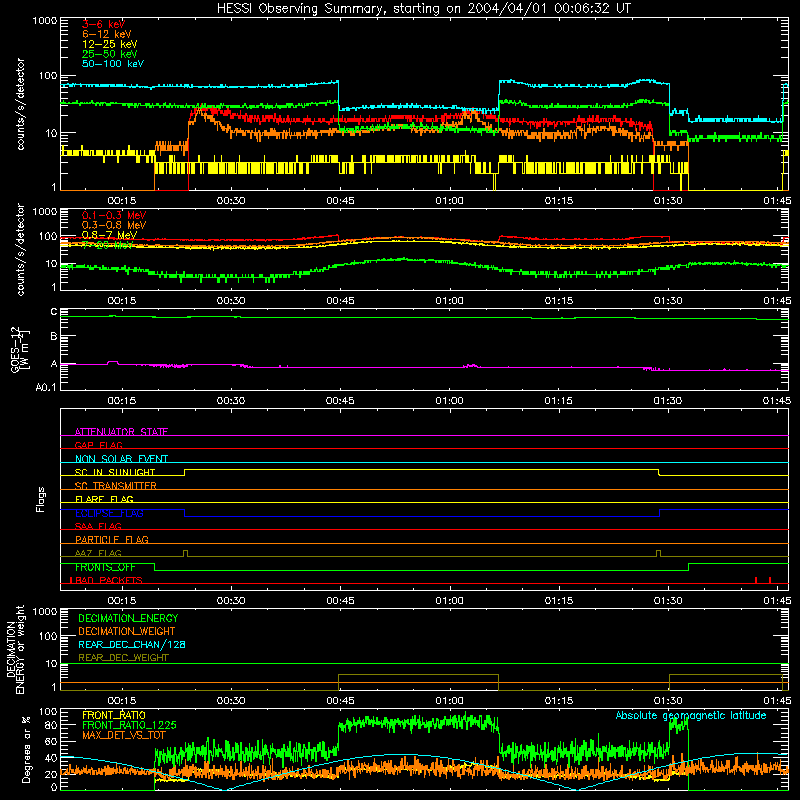
Task: Select the DECIMATION ENERGY or weight axis title
Action: coord(15,650)
